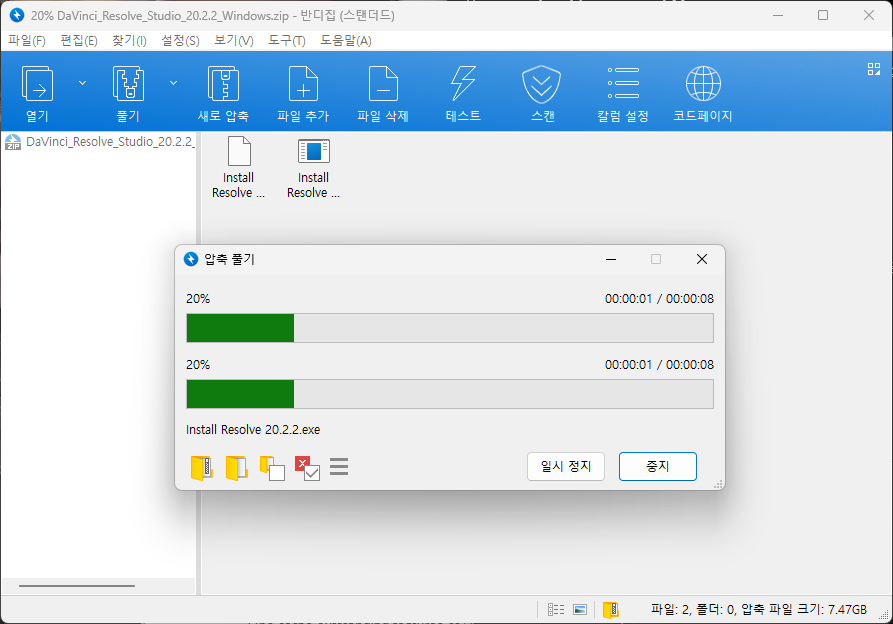Click the details list view icon in the status bar
Viewport: 893px width, 624px height.
click(x=556, y=610)
